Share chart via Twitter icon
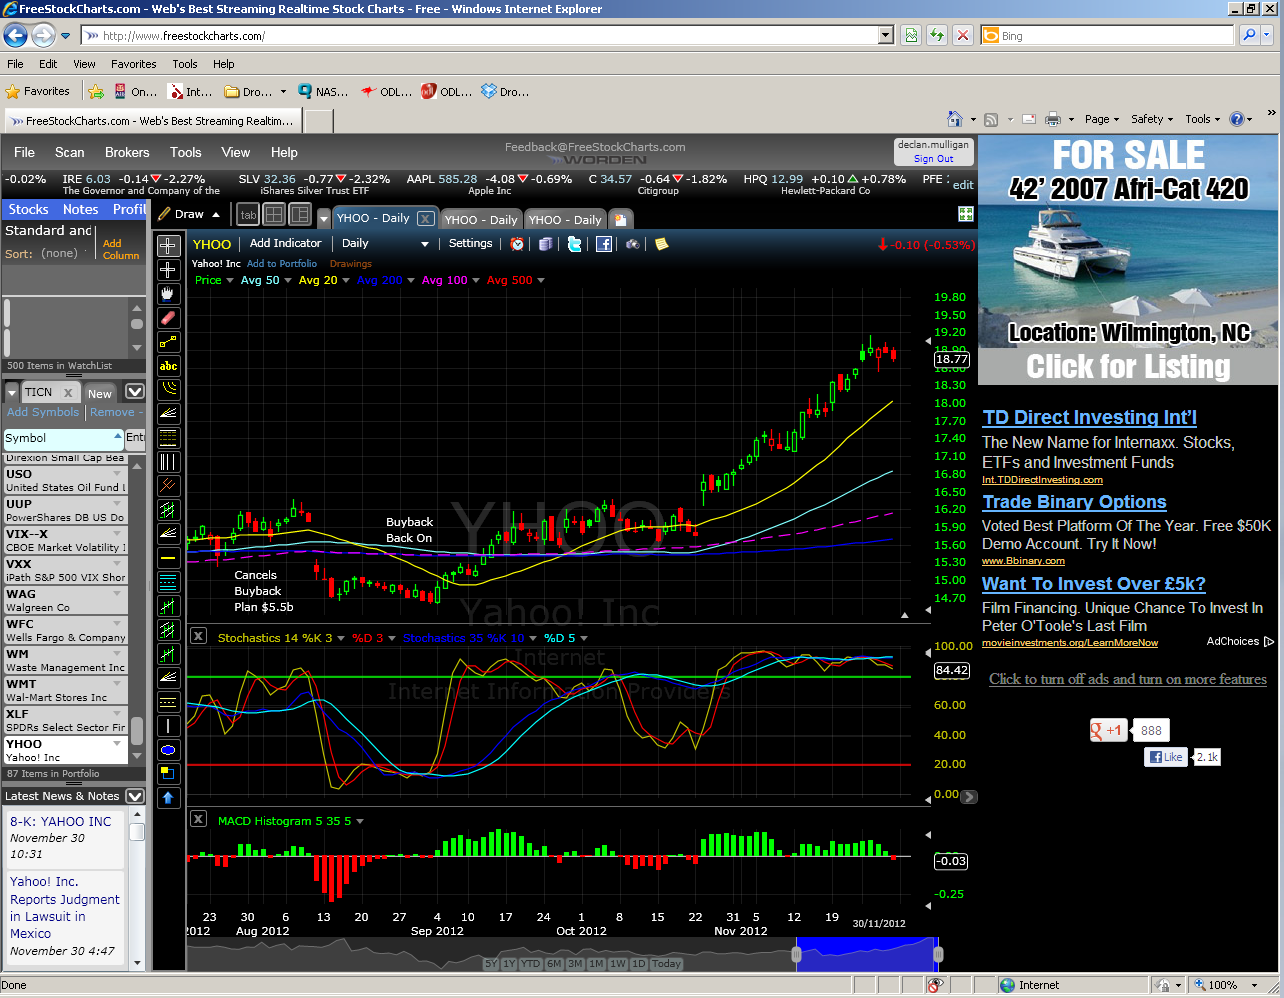Screen dimensions: 1284x998 pos(574,244)
